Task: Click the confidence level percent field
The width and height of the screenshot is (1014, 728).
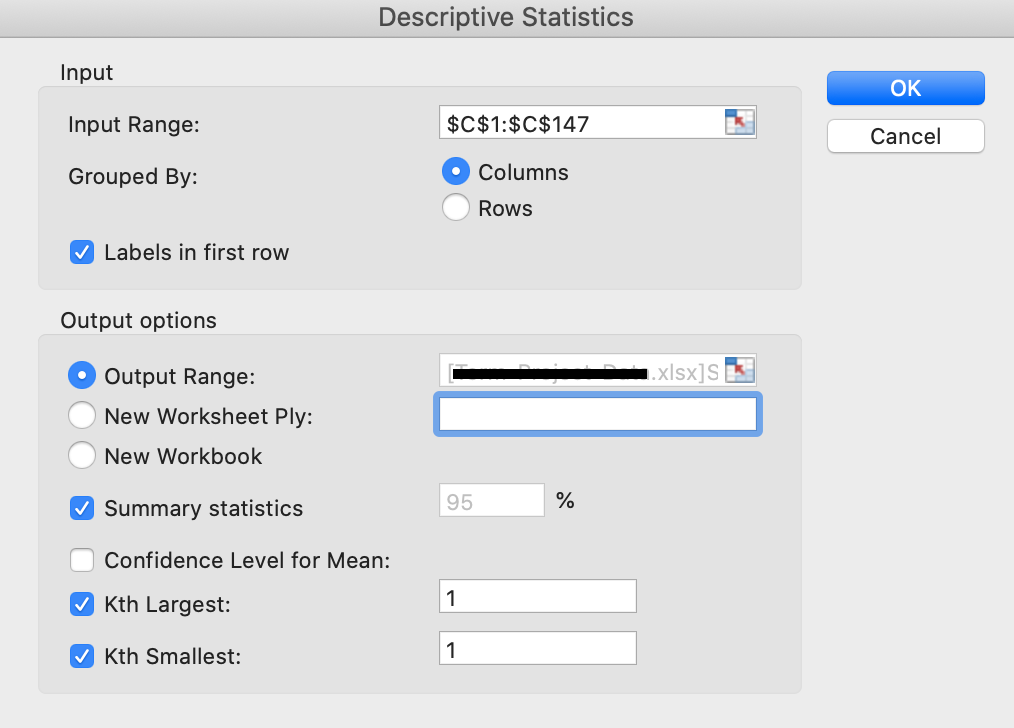Action: pyautogui.click(x=491, y=500)
